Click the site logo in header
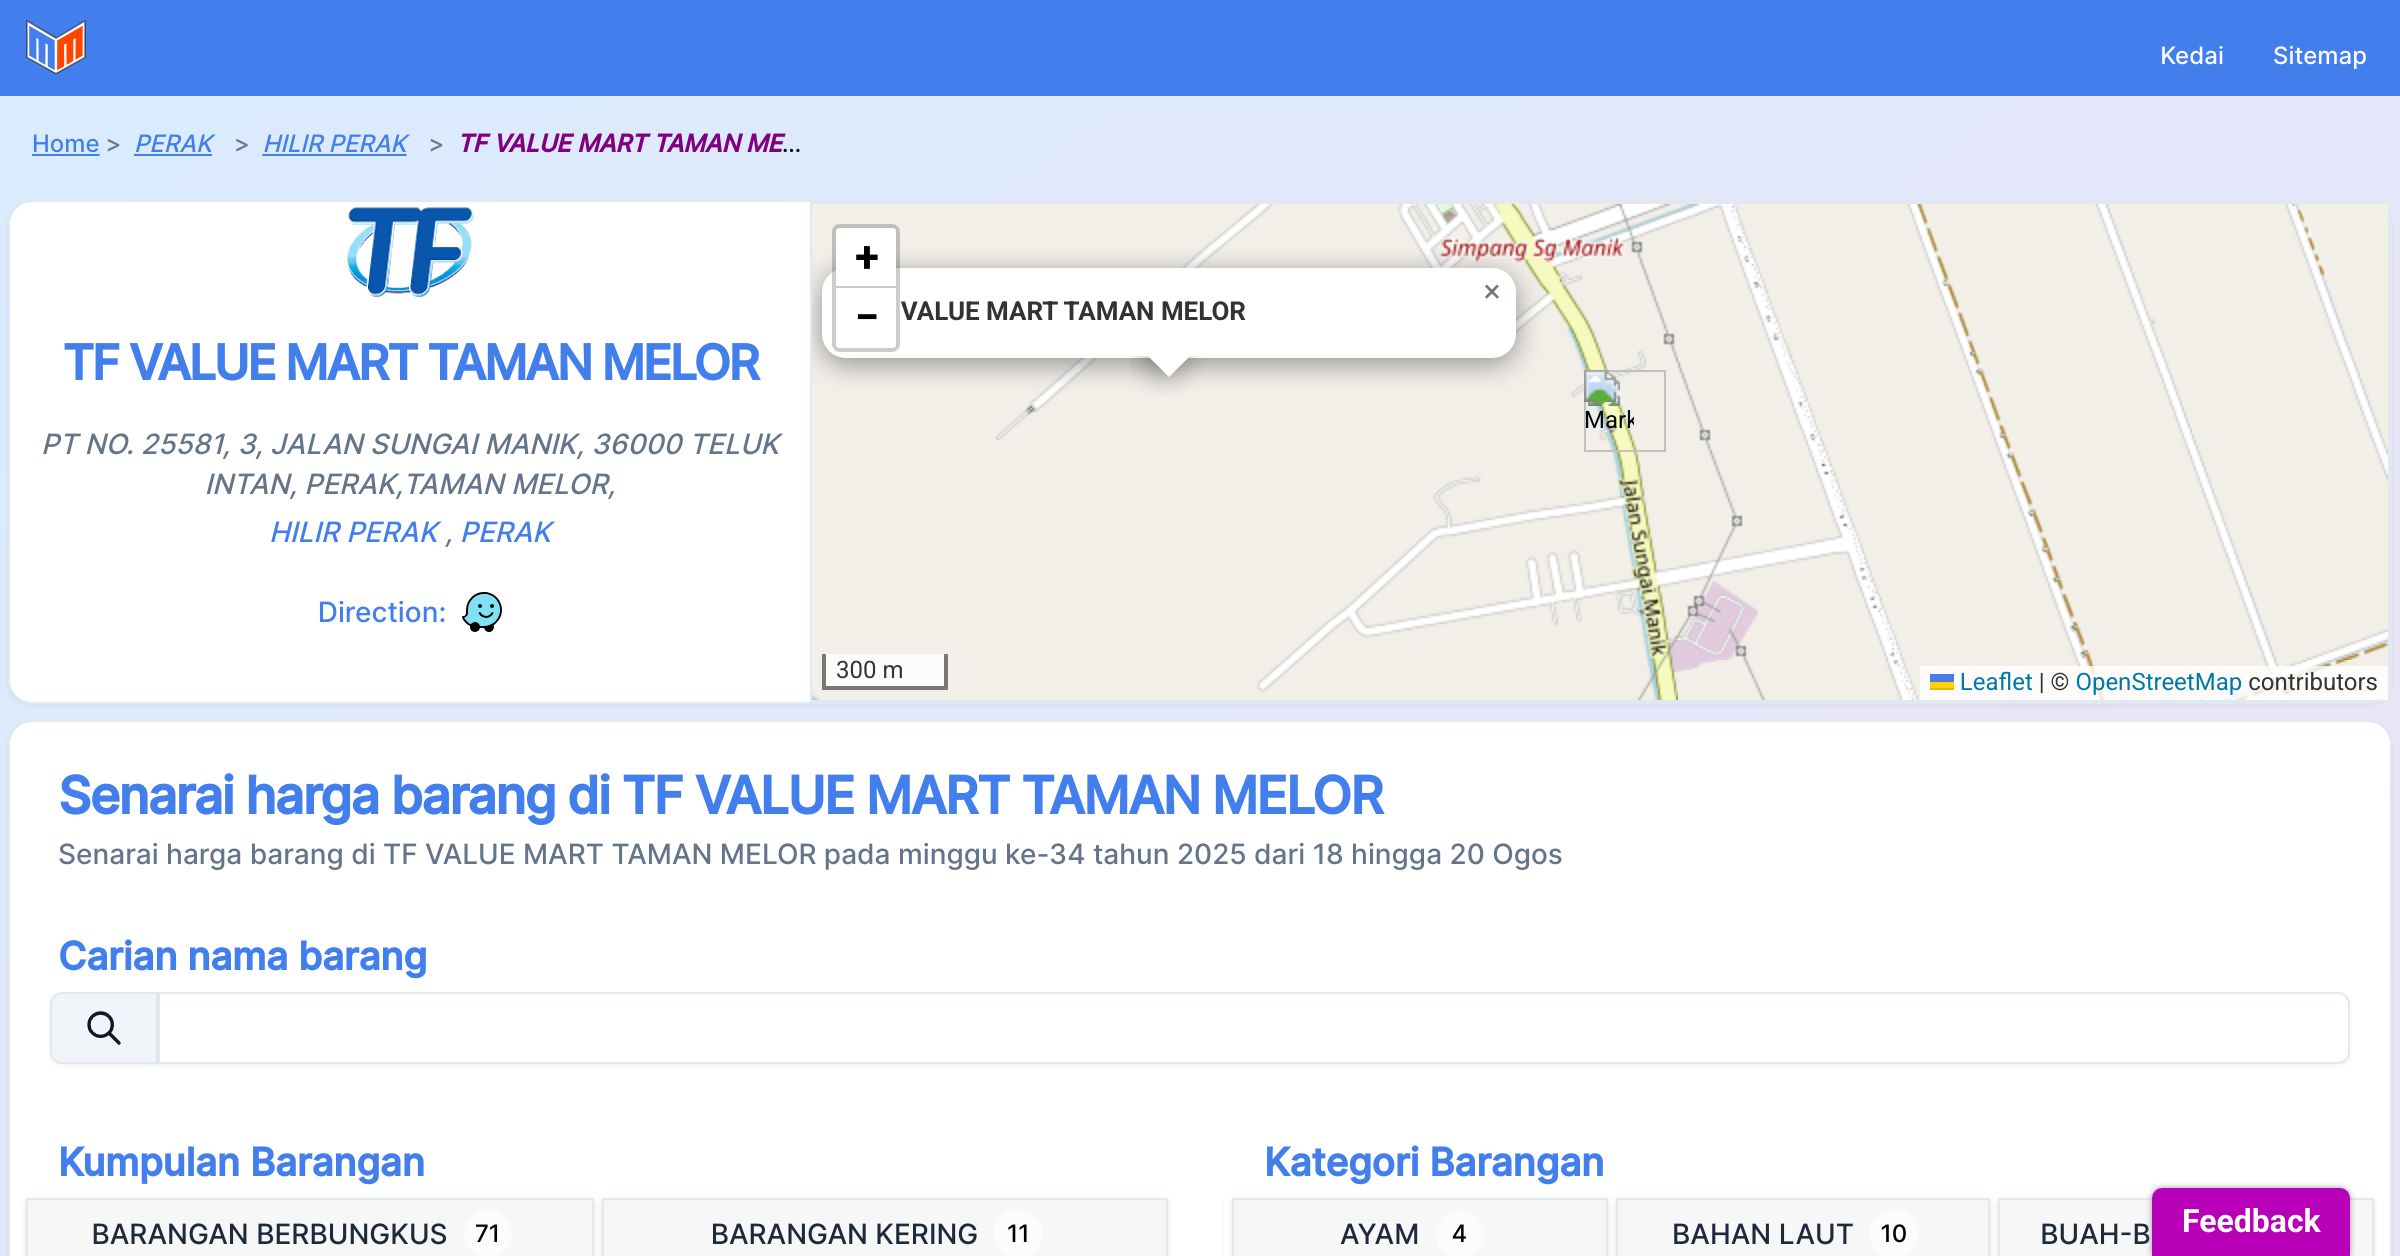 tap(56, 47)
